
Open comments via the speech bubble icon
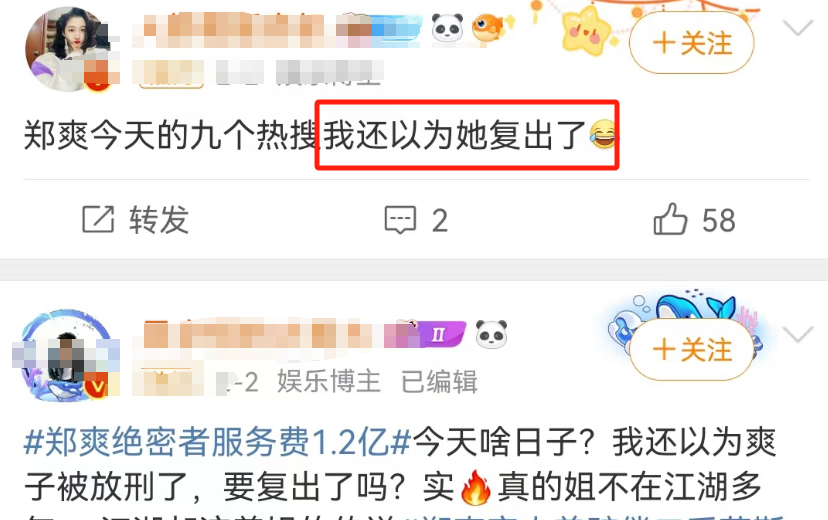[400, 220]
